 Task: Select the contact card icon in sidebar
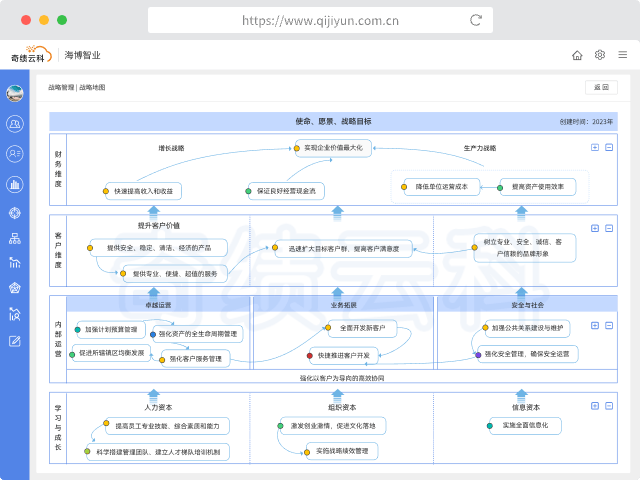pos(15,153)
